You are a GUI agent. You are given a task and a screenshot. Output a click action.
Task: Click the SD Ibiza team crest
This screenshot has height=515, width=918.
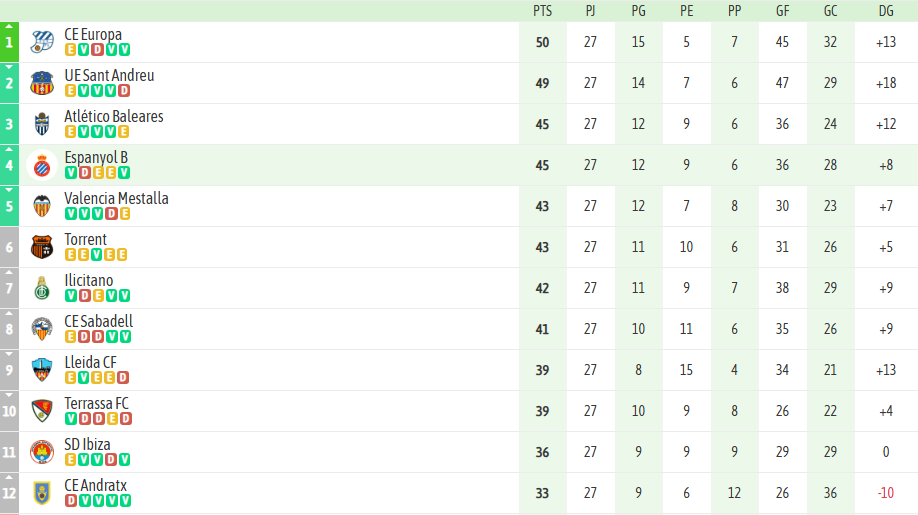(x=41, y=452)
